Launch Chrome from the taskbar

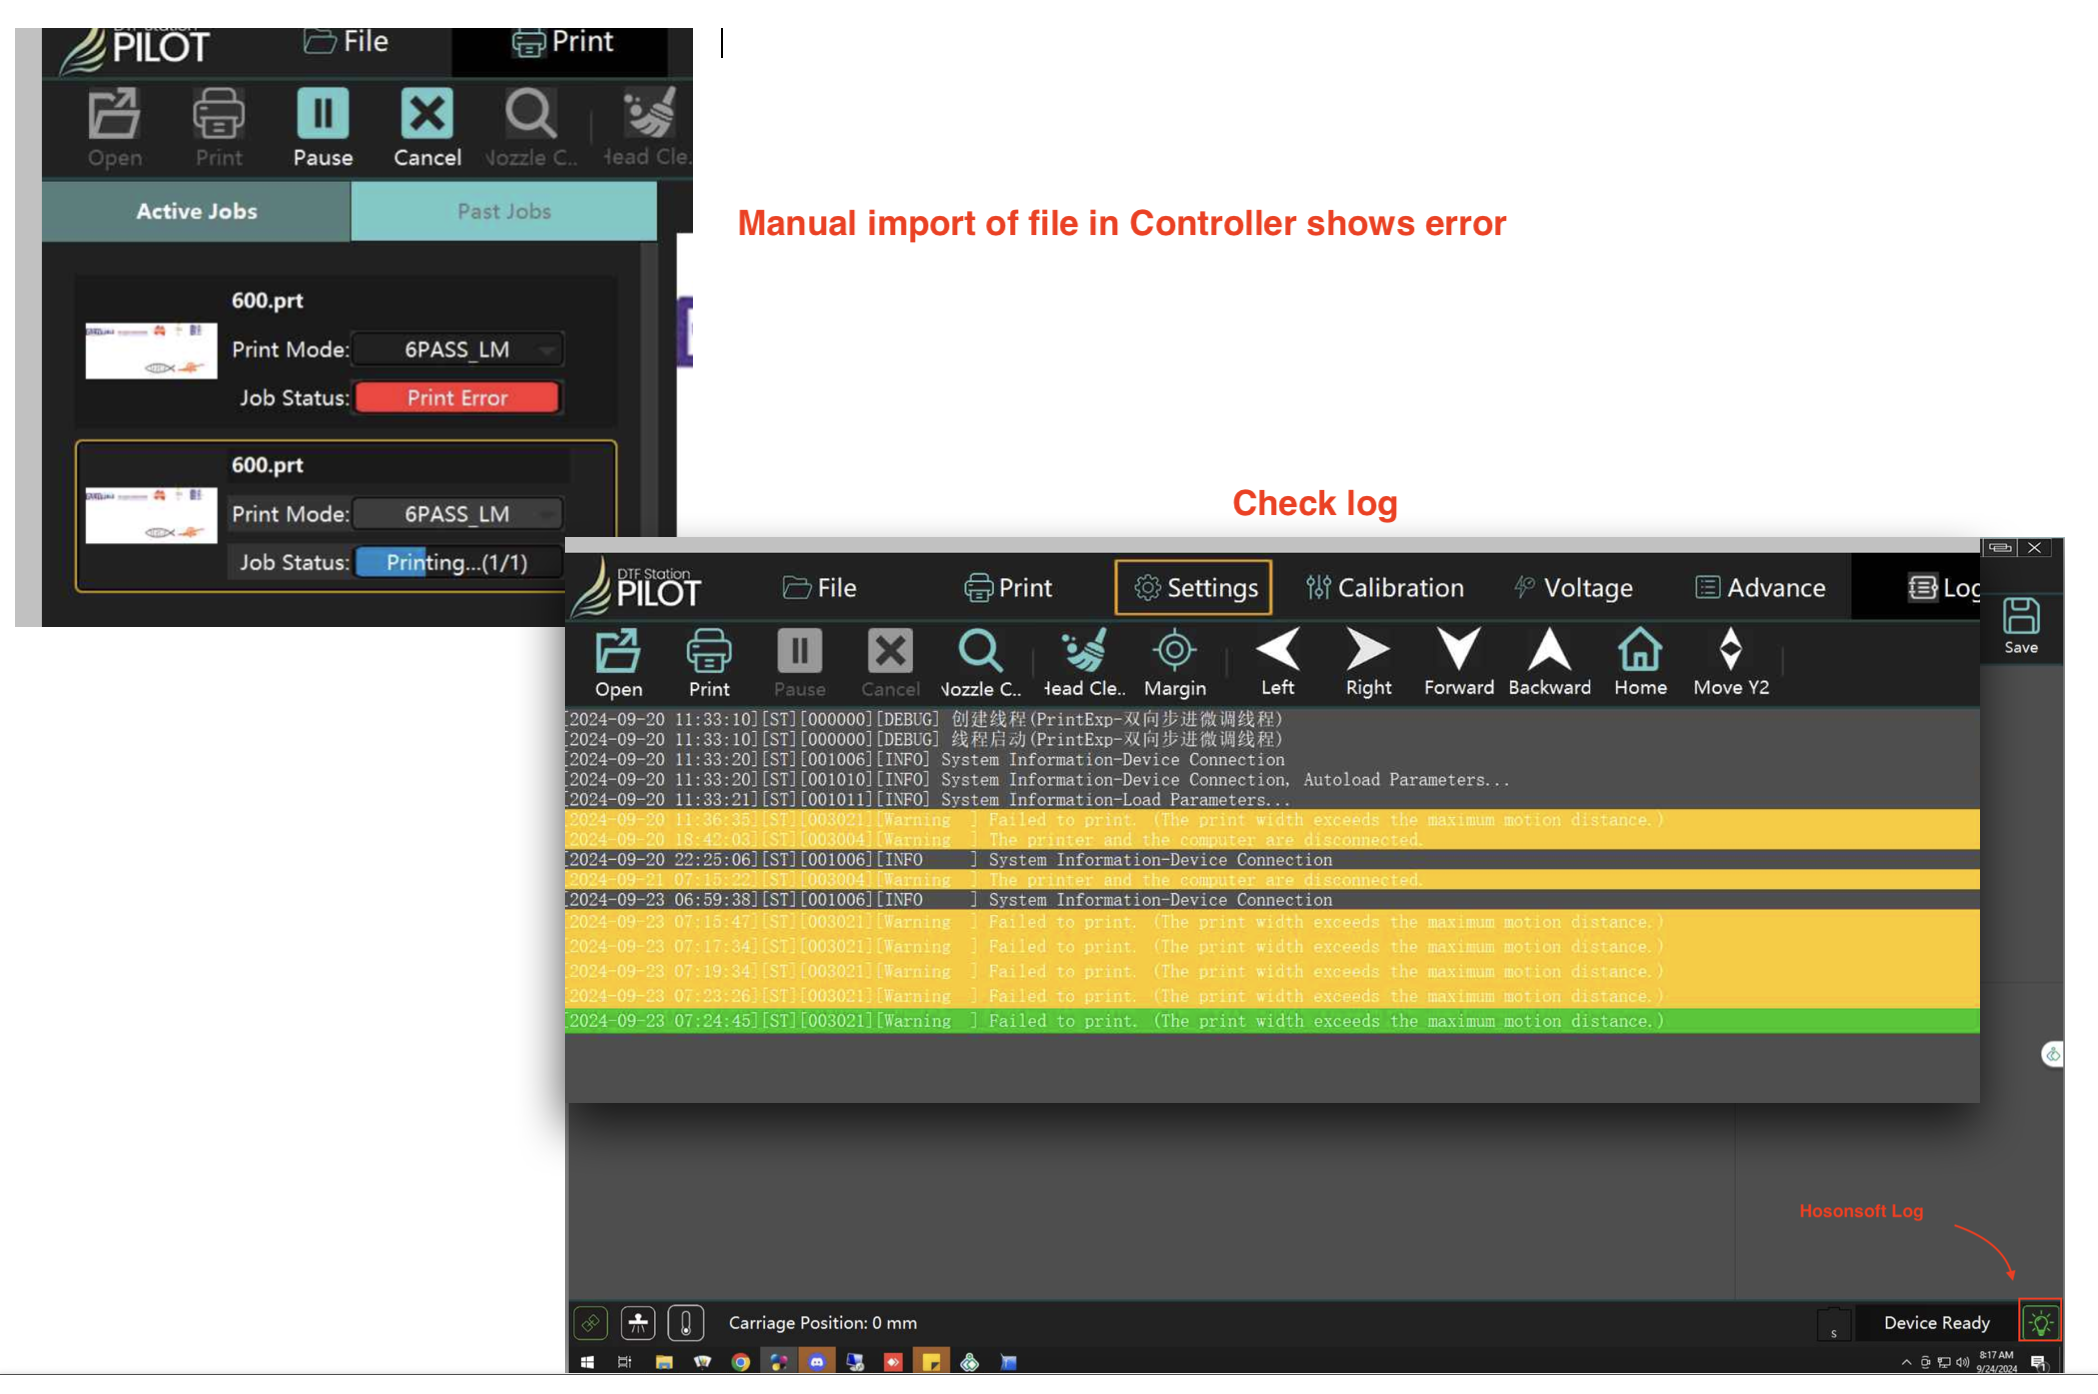click(x=741, y=1363)
